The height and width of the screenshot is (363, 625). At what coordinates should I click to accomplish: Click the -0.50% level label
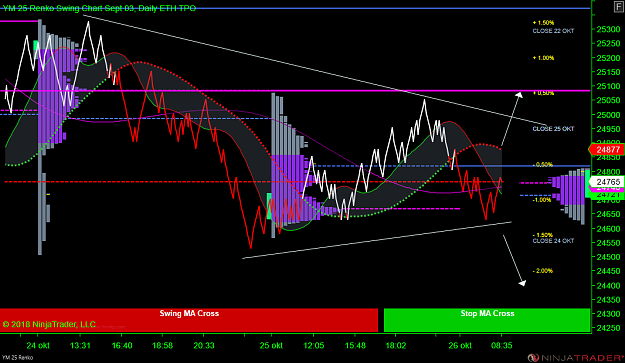click(543, 165)
